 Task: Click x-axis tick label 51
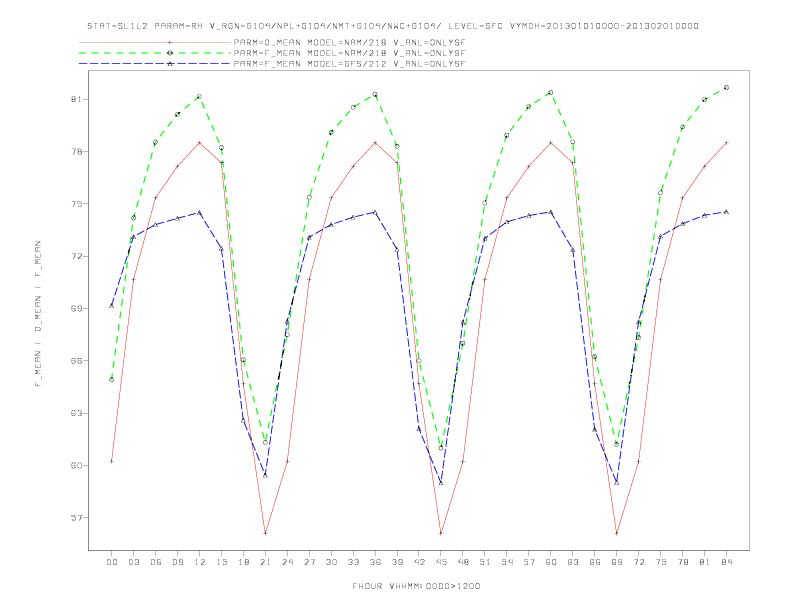(x=485, y=562)
